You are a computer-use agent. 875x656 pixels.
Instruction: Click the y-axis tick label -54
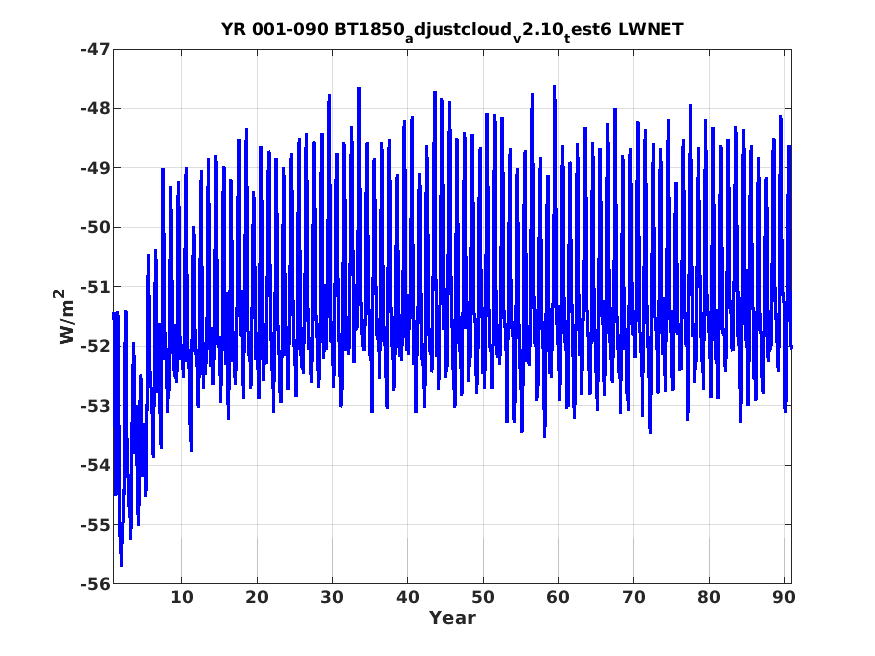click(x=95, y=465)
